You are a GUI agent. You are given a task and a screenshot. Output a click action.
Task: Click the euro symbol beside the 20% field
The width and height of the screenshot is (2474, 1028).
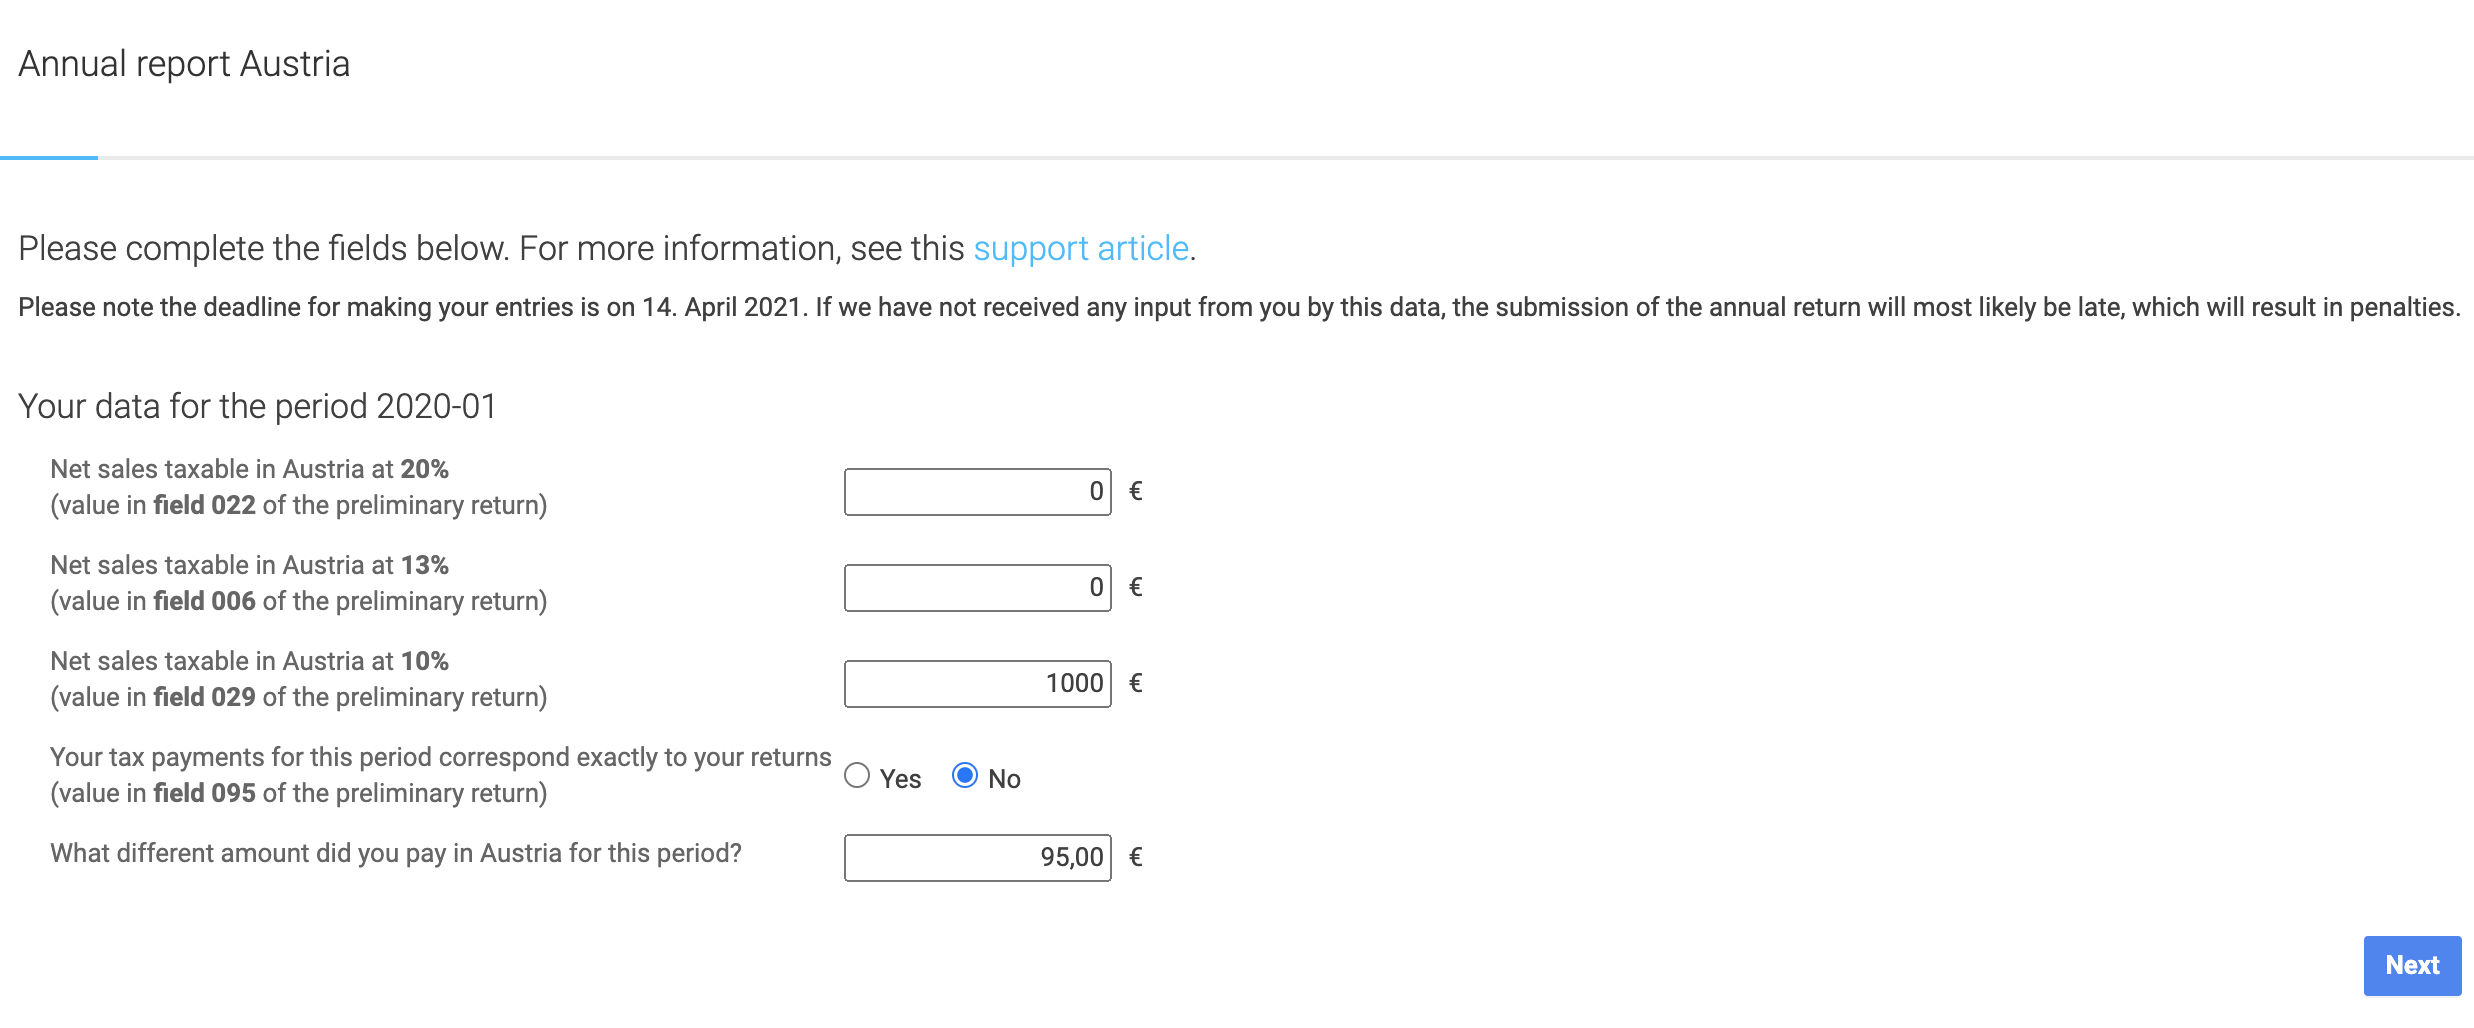(1136, 491)
